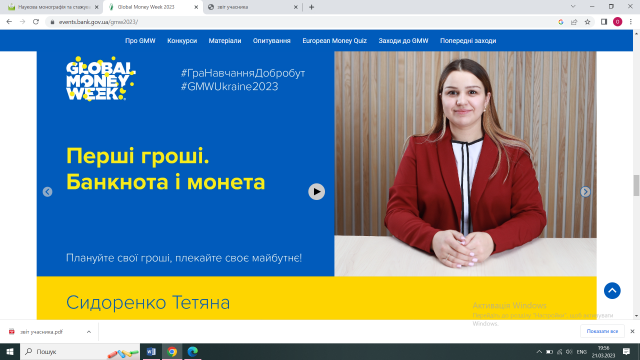
Task: Open the 'Матеріали' menu item
Action: click(x=225, y=41)
